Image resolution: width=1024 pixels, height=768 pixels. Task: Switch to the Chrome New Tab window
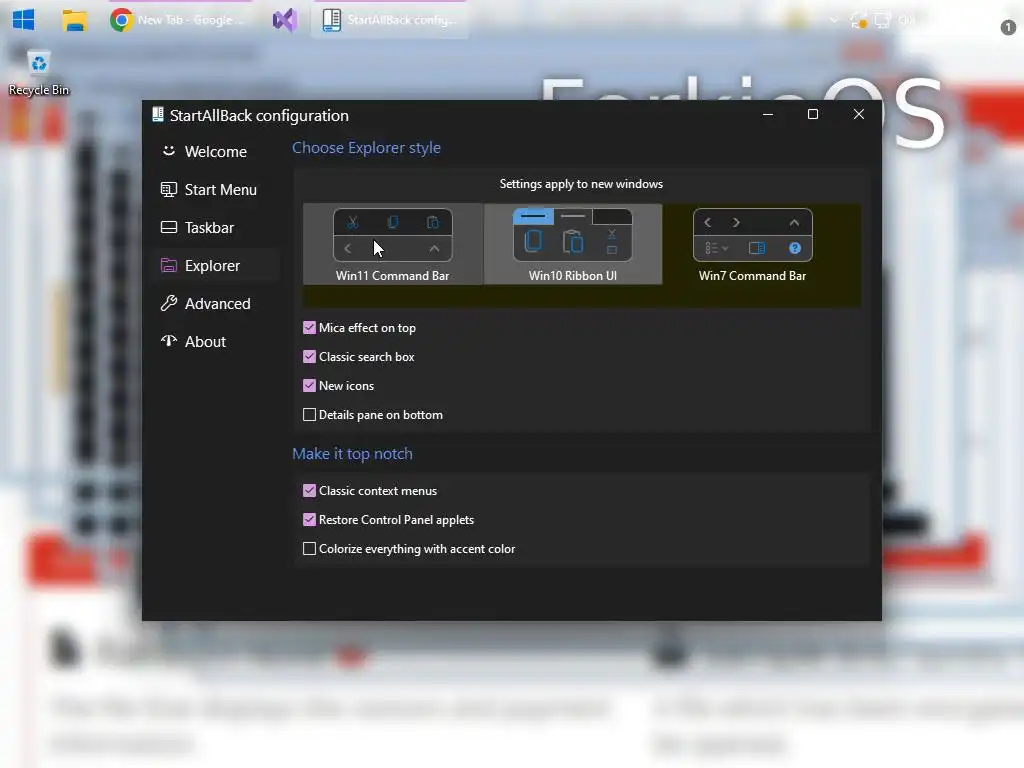point(178,20)
